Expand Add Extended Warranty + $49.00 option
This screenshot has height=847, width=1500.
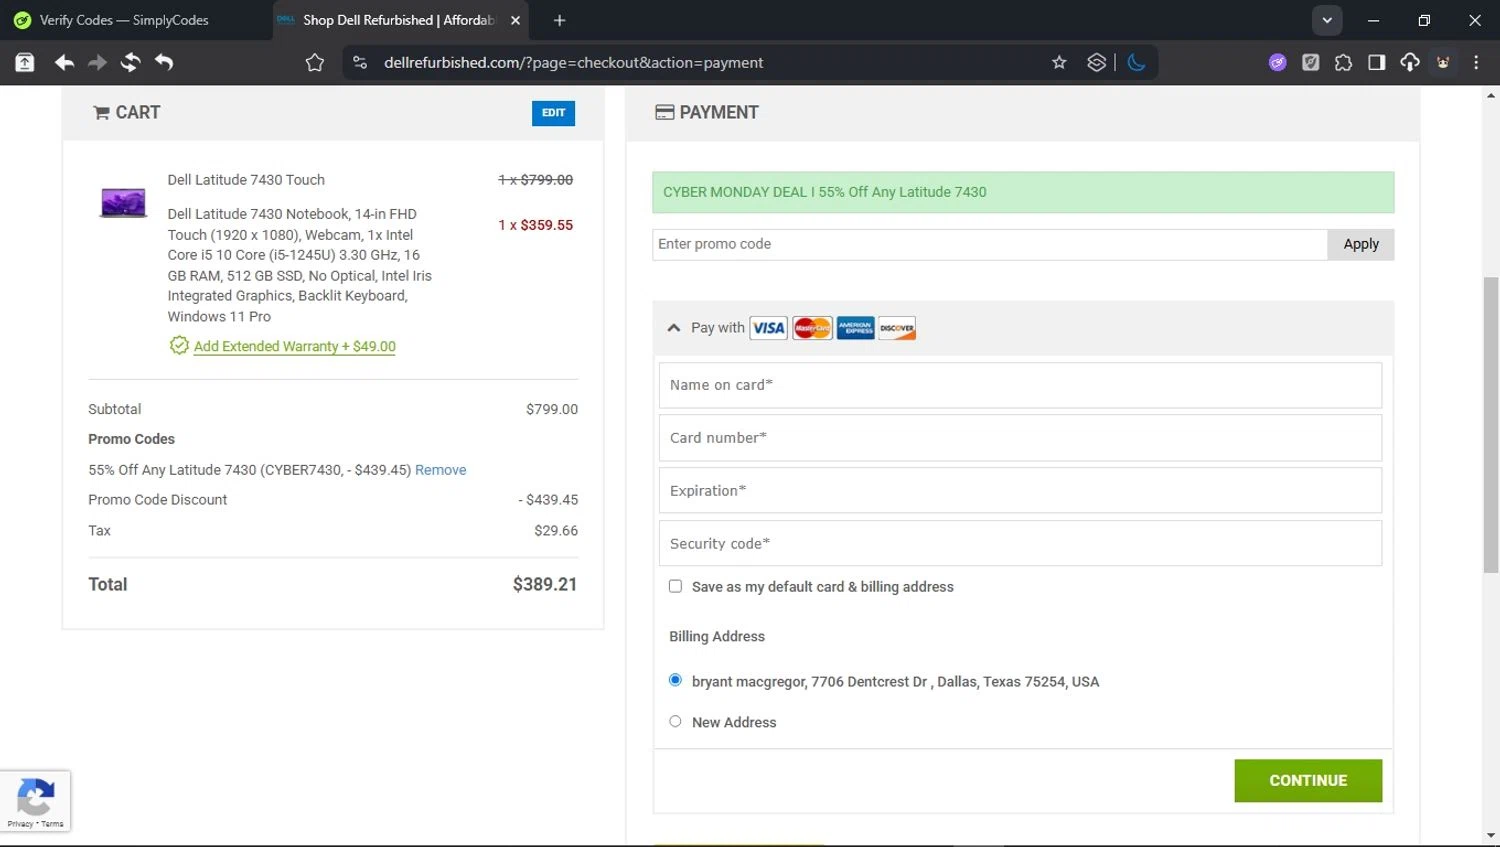[x=294, y=346]
